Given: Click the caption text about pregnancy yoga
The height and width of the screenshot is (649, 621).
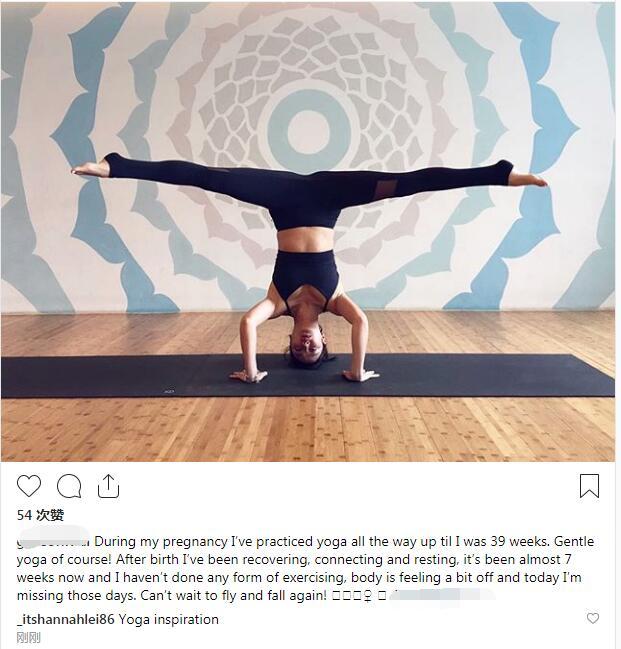Looking at the screenshot, I should coord(306,568).
